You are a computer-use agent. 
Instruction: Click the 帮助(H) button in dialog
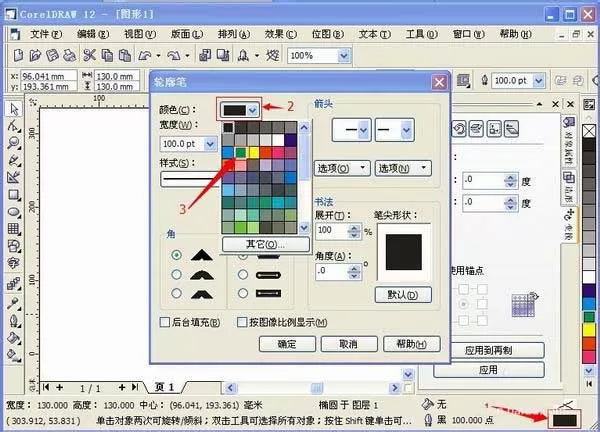pos(412,344)
